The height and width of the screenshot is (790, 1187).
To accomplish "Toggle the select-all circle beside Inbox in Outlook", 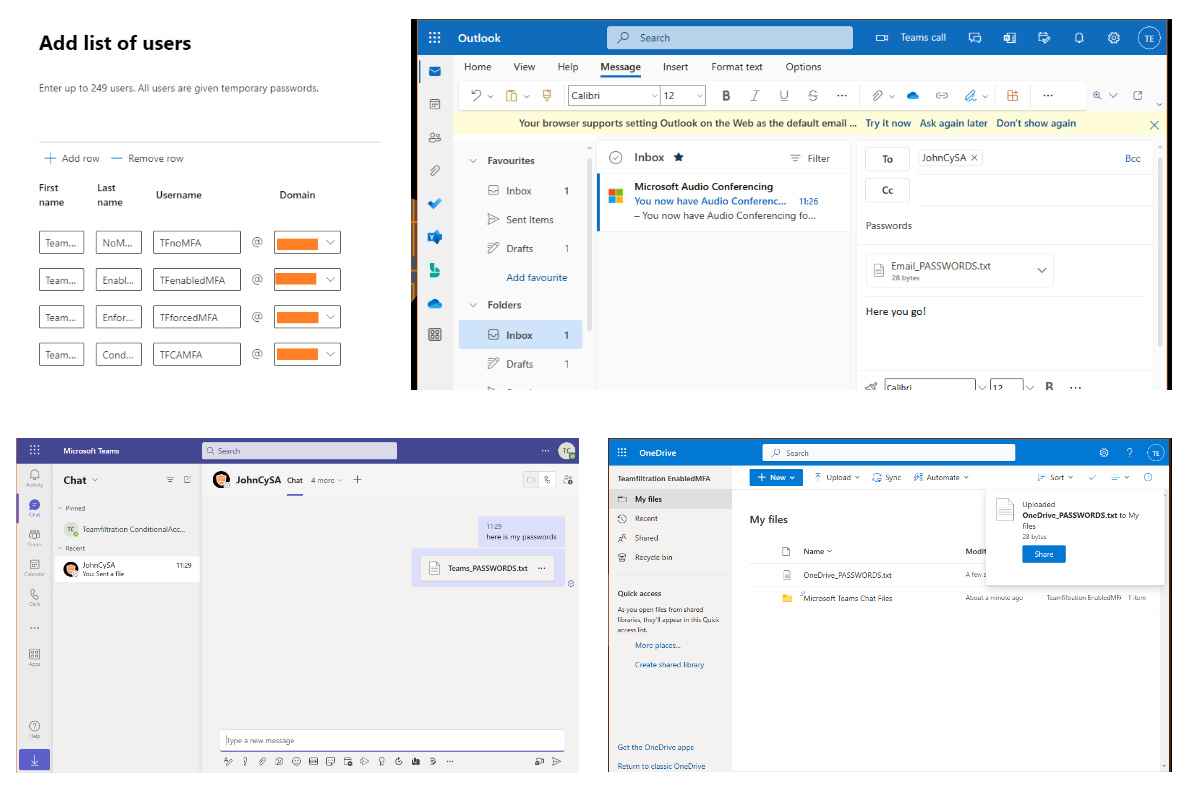I will click(615, 157).
